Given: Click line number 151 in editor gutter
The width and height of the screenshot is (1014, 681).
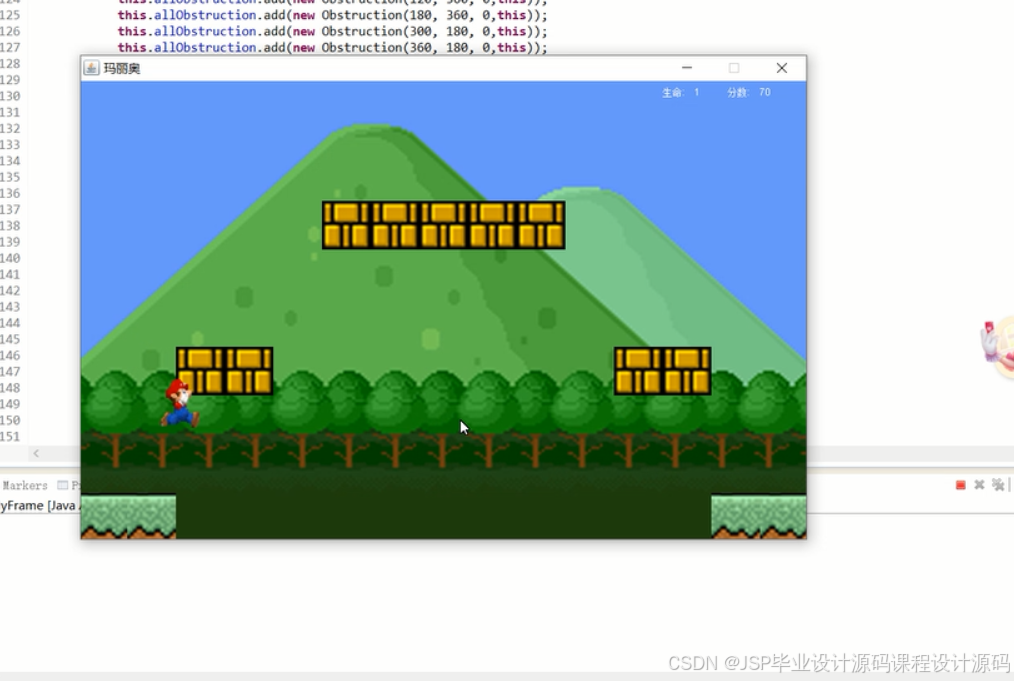Looking at the screenshot, I should pos(10,436).
